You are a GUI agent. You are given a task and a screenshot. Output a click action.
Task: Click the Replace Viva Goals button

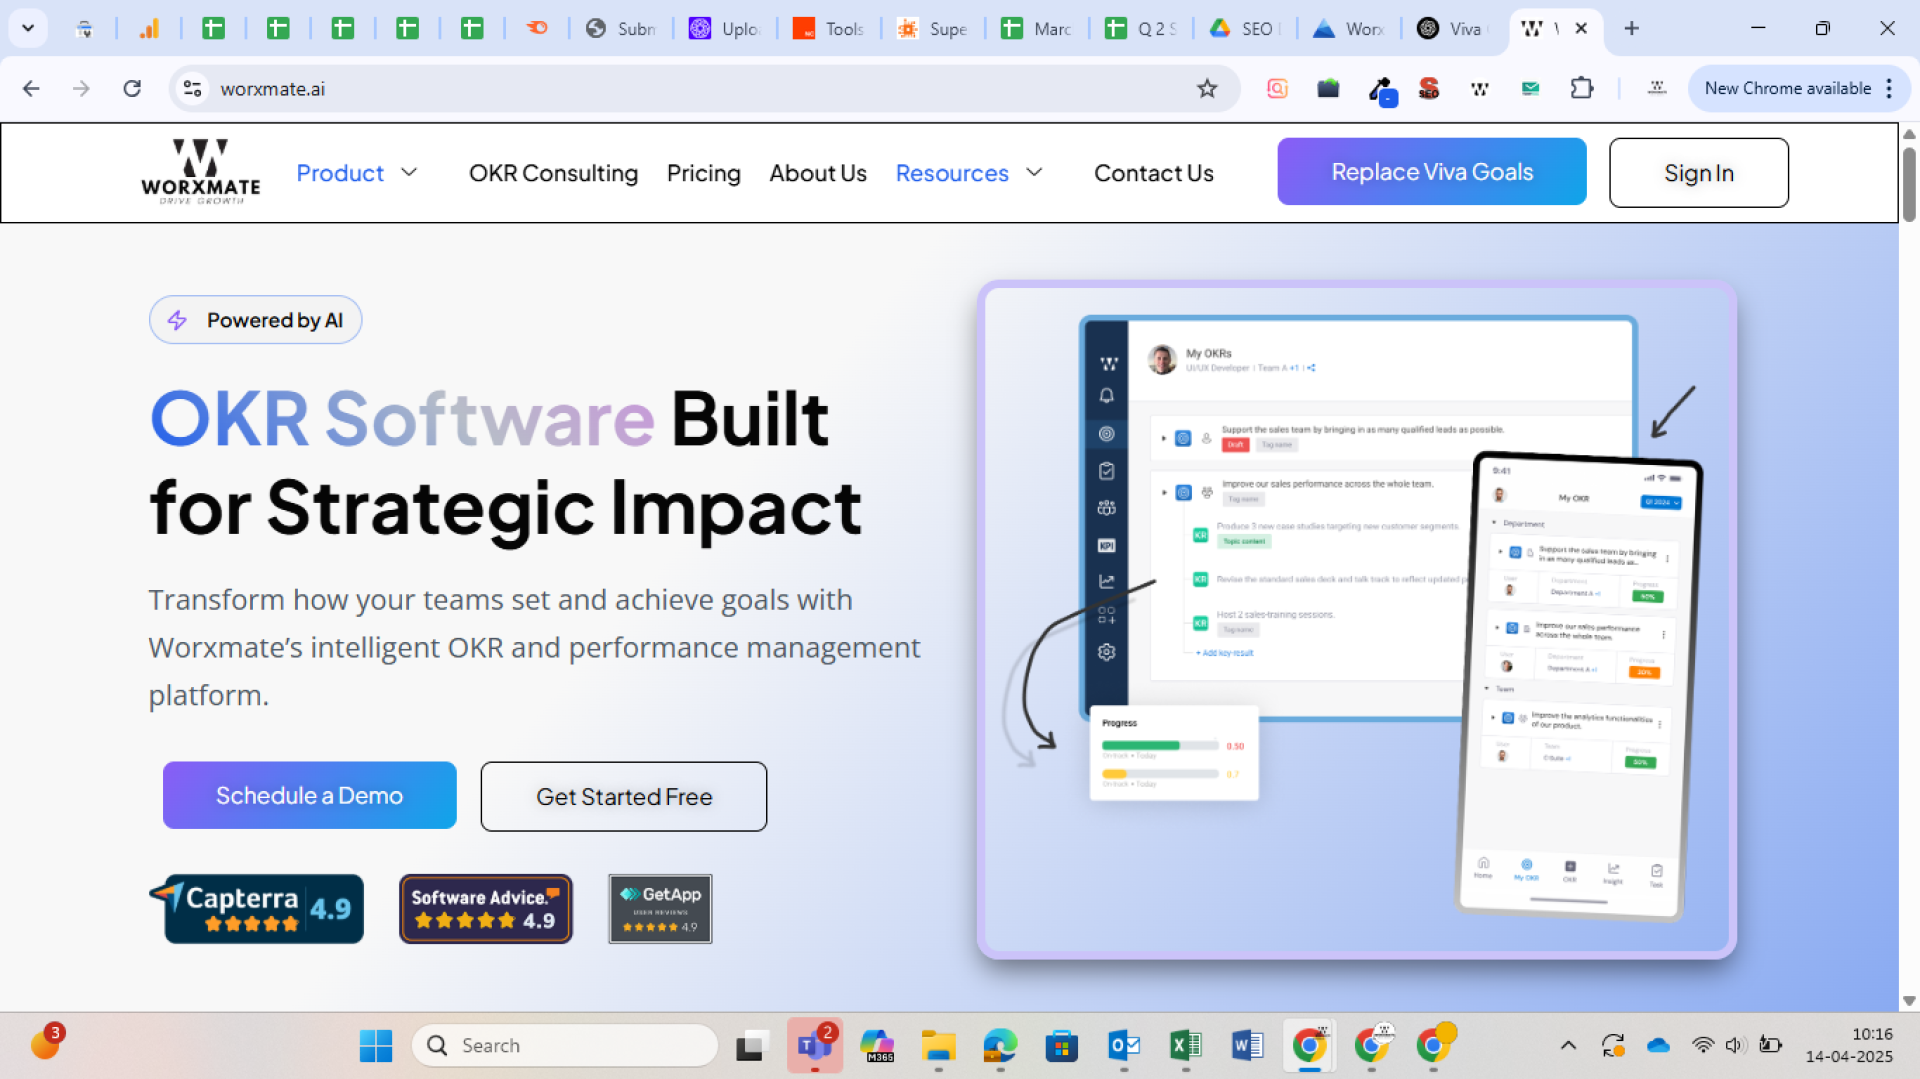(1432, 171)
